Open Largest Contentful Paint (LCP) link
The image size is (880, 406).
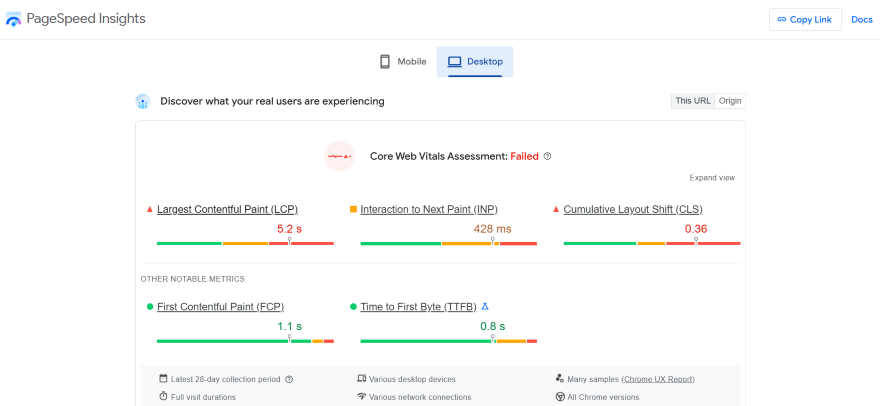pyautogui.click(x=227, y=209)
